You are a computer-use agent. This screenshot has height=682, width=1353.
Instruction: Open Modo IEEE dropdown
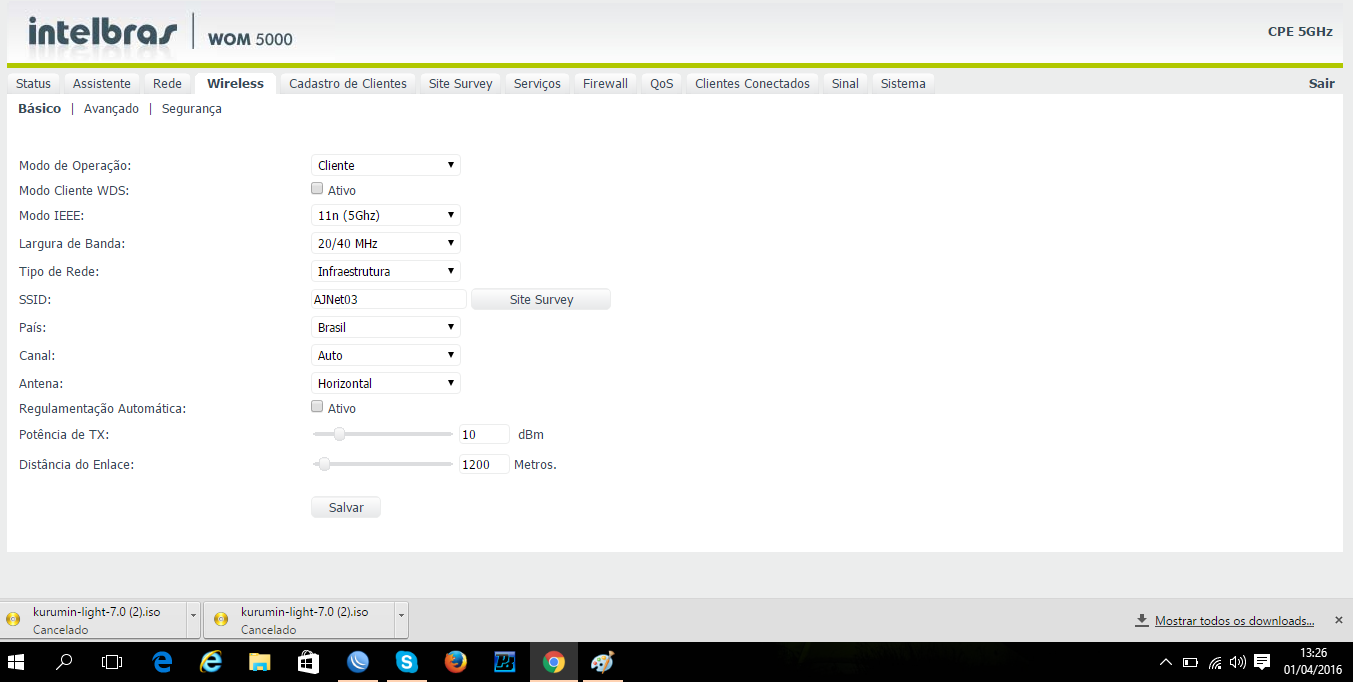[386, 215]
